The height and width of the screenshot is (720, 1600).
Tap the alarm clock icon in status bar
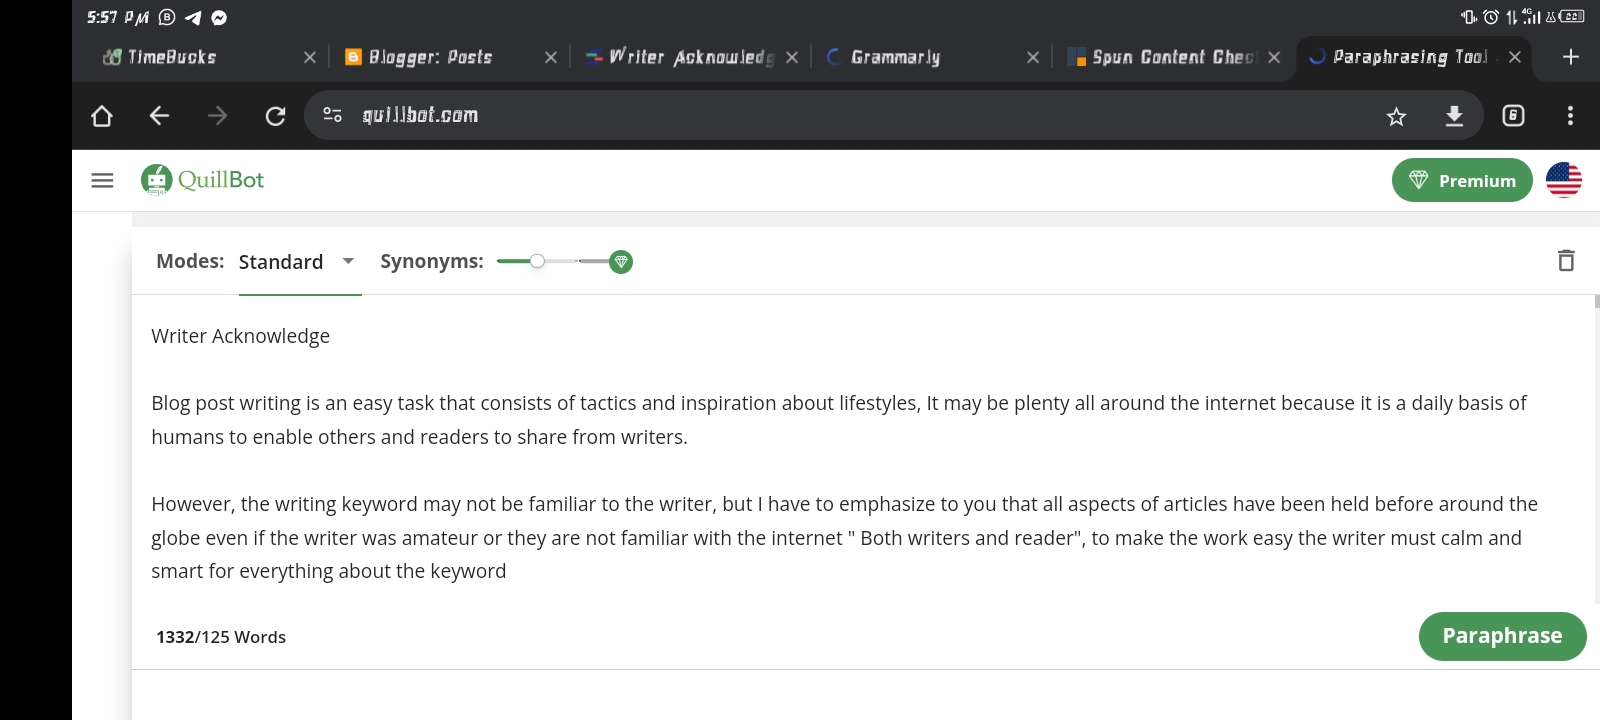1490,16
